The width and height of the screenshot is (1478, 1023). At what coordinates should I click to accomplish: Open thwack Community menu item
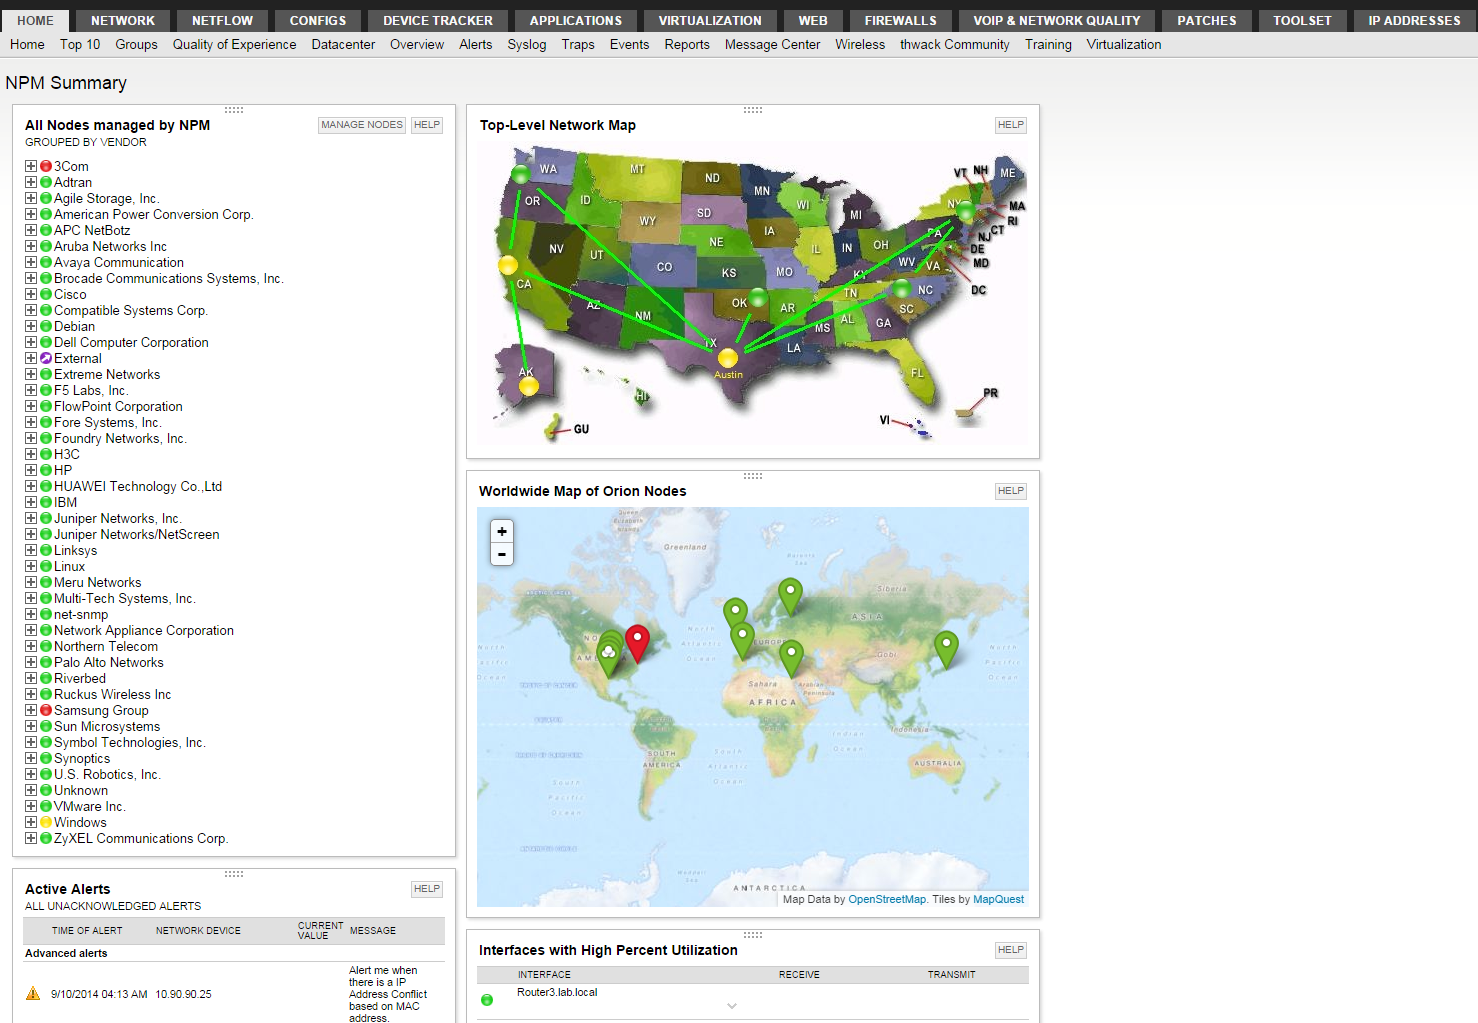[955, 45]
